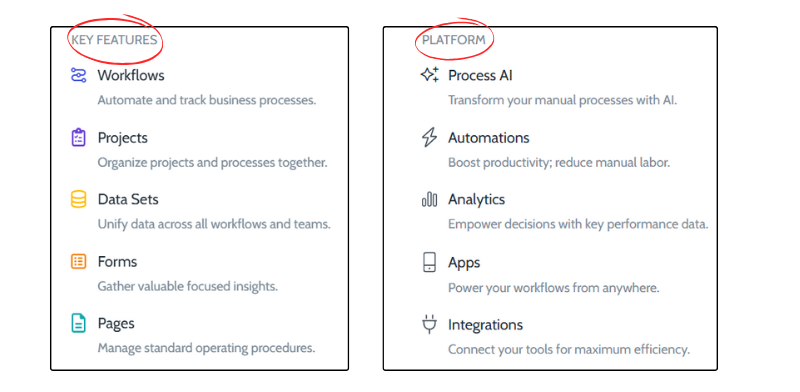Click the Analytics bar chart icon
This screenshot has height=392, width=800.
pyautogui.click(x=430, y=199)
